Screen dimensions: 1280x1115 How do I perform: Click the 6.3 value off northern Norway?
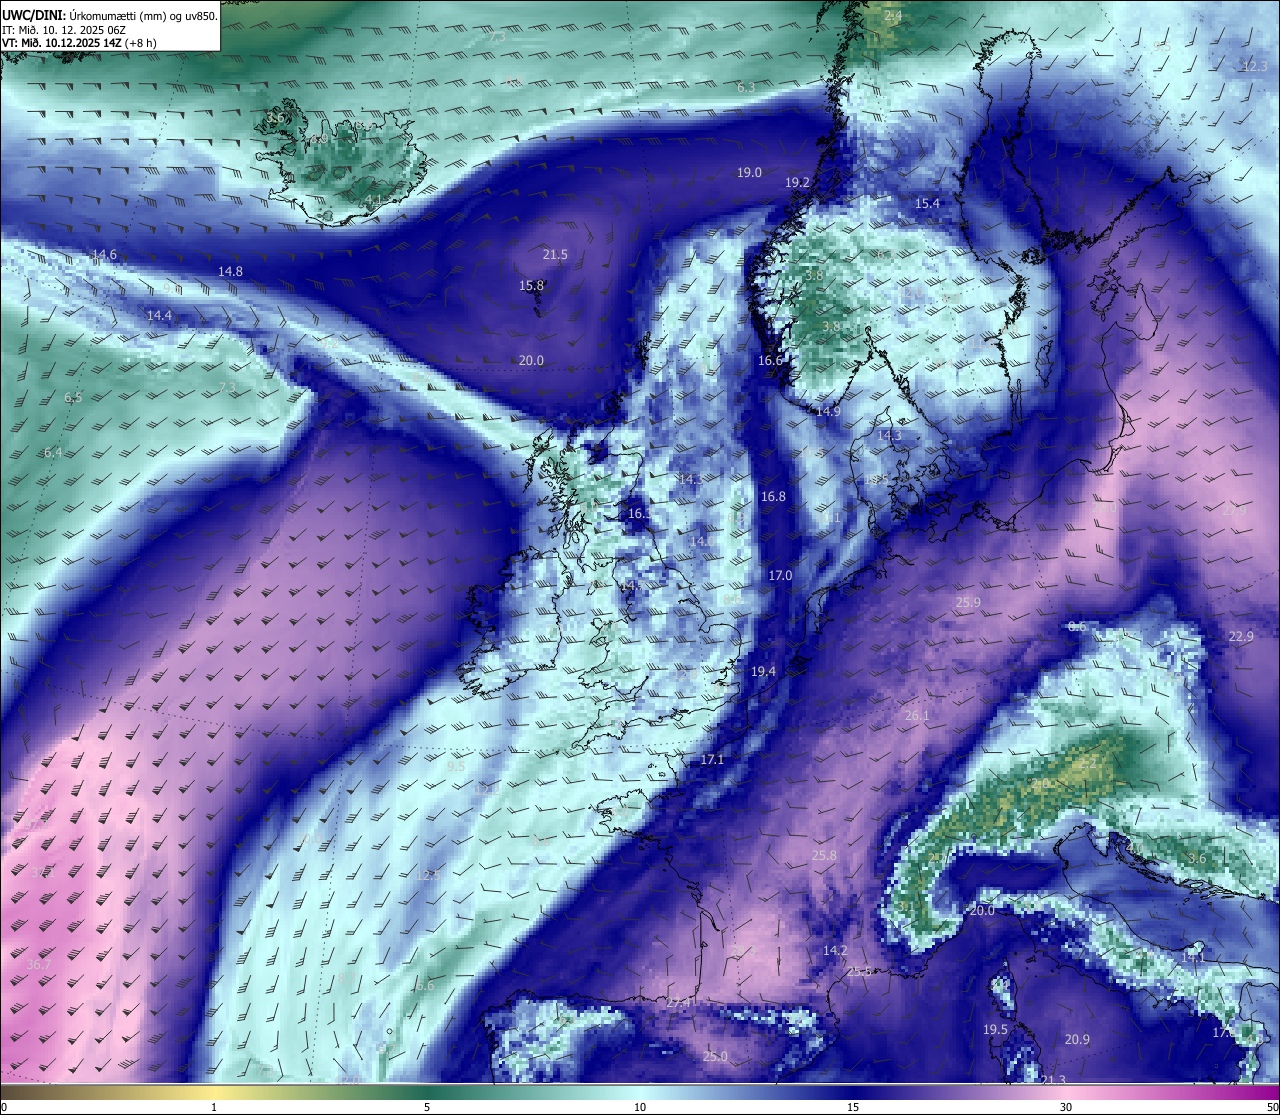coord(746,88)
